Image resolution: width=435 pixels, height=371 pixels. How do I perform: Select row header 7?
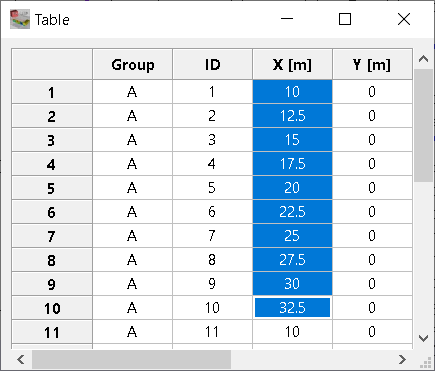pyautogui.click(x=52, y=236)
